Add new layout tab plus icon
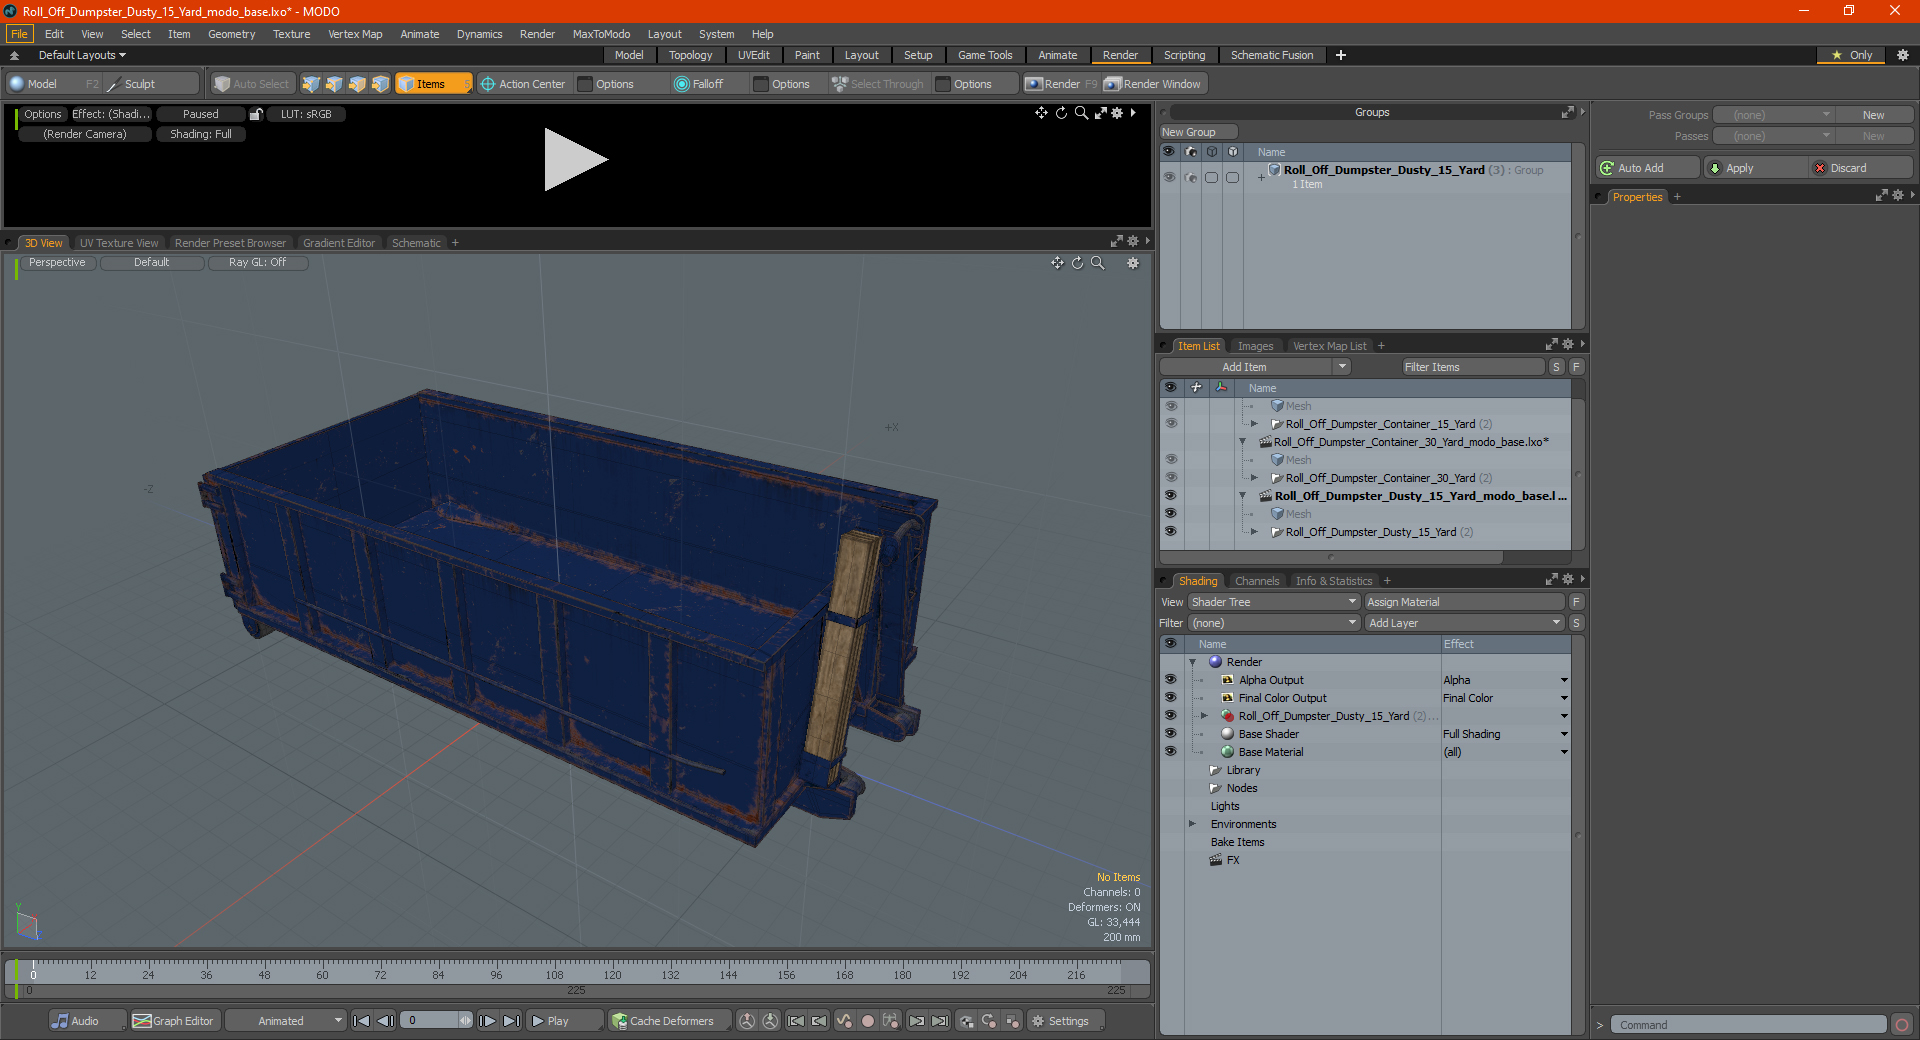 click(x=1341, y=55)
